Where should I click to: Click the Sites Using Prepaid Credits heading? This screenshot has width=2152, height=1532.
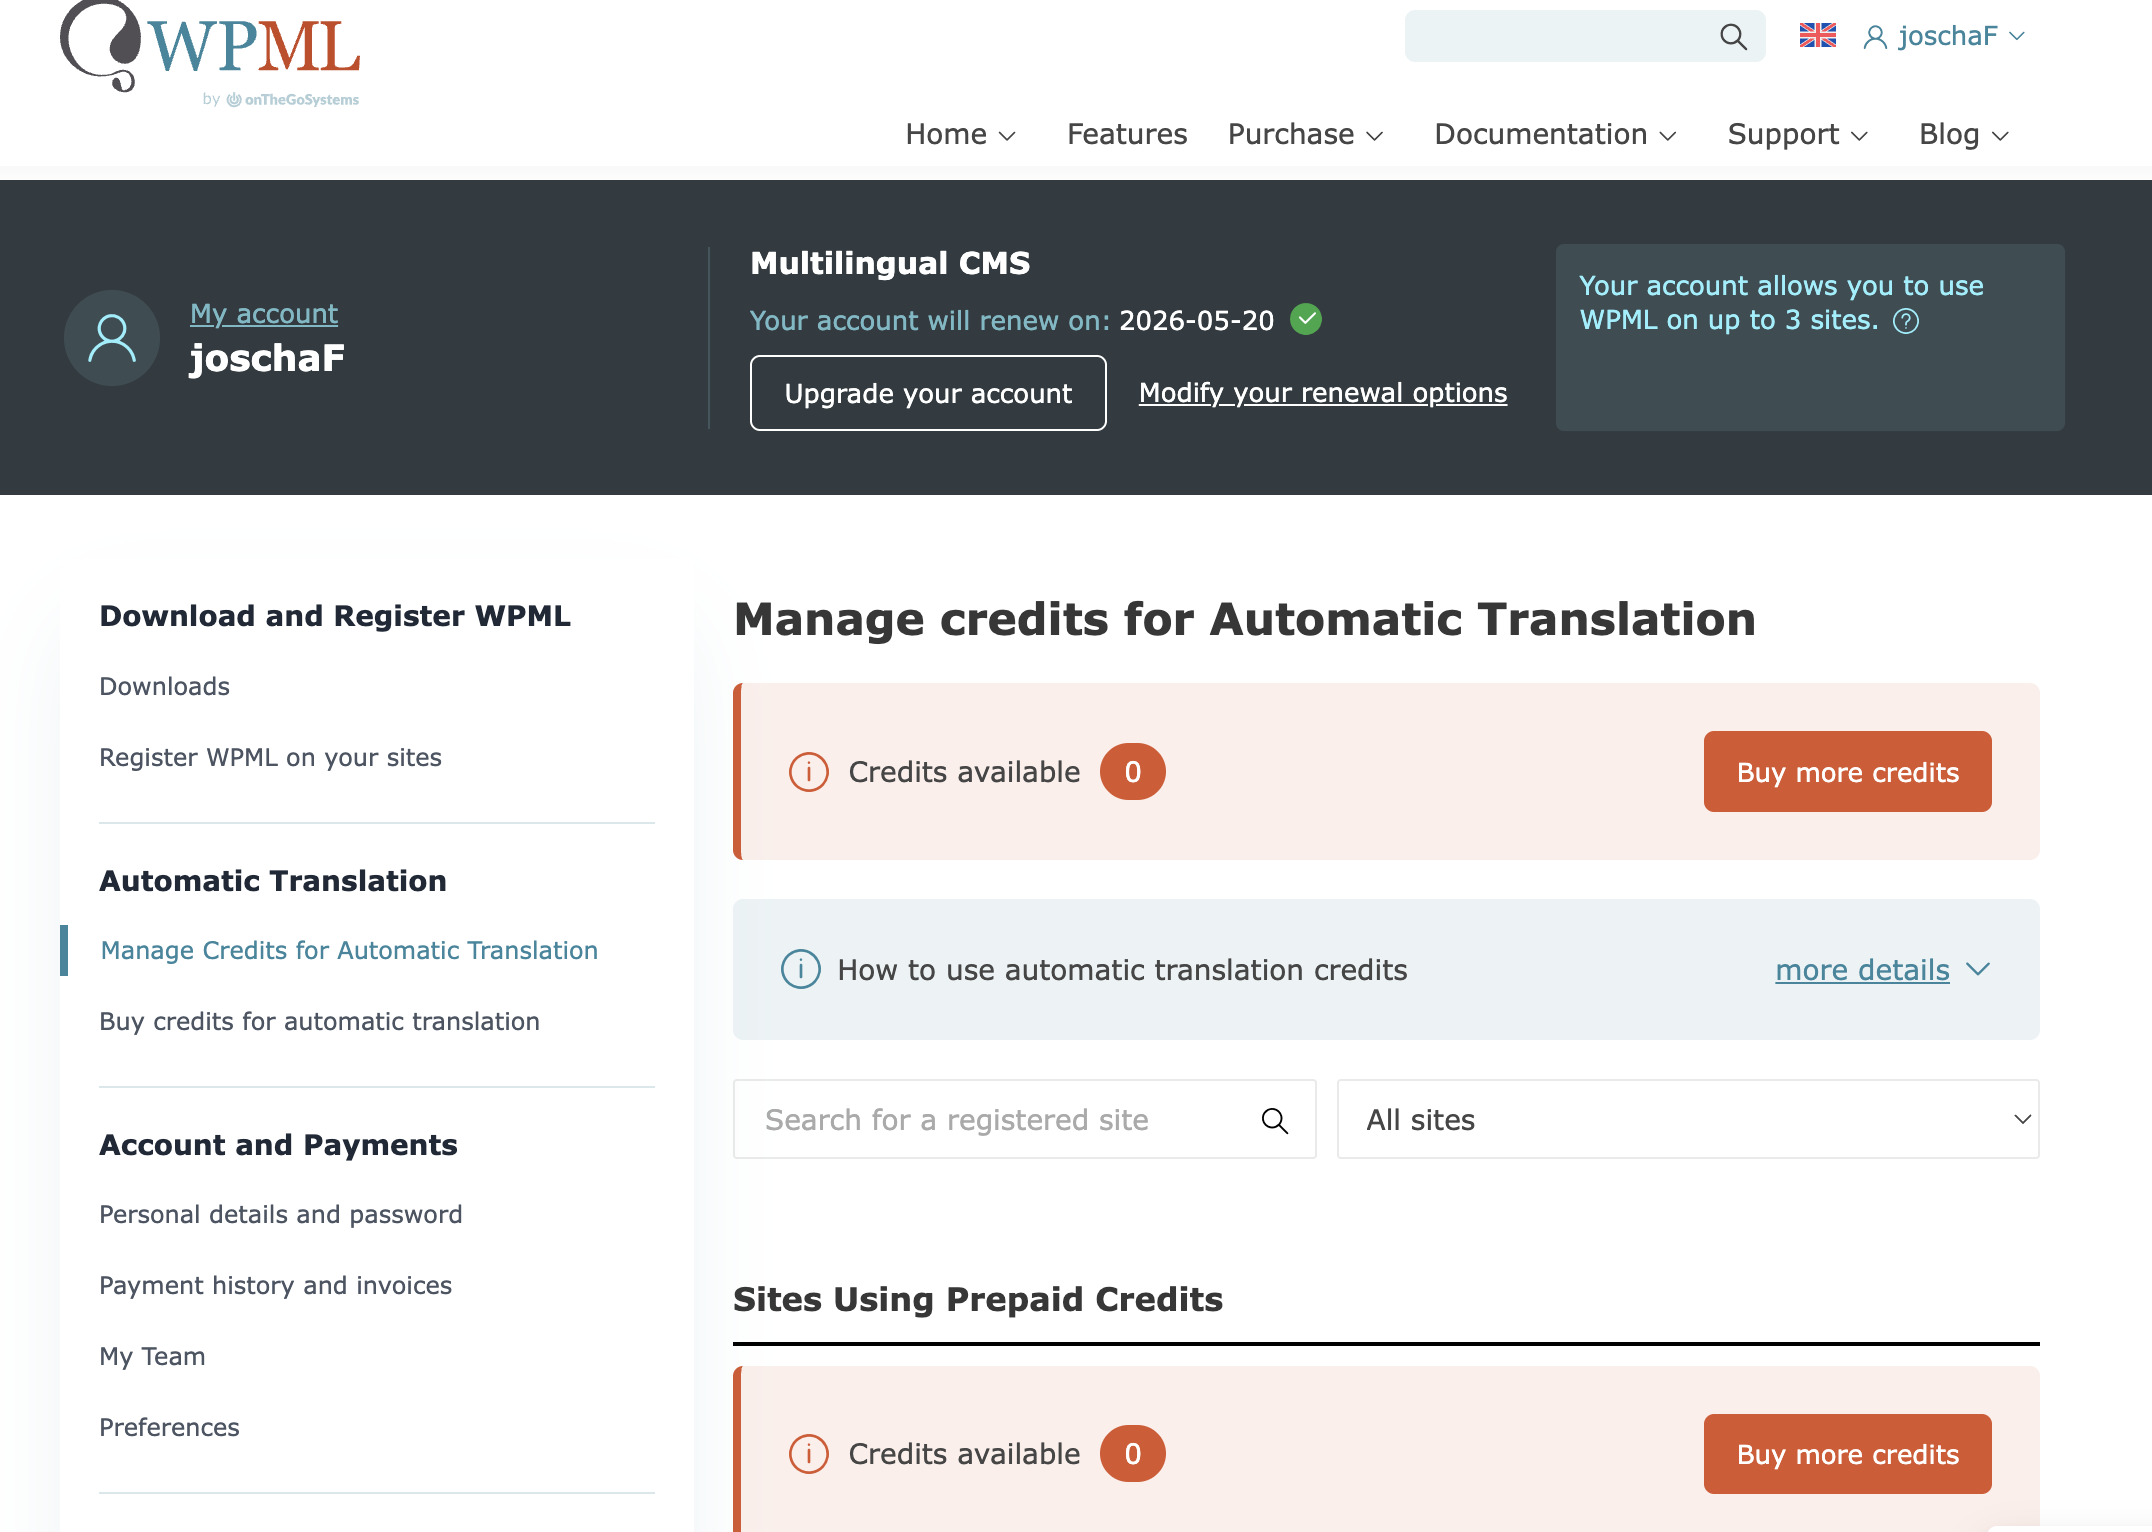tap(978, 1299)
